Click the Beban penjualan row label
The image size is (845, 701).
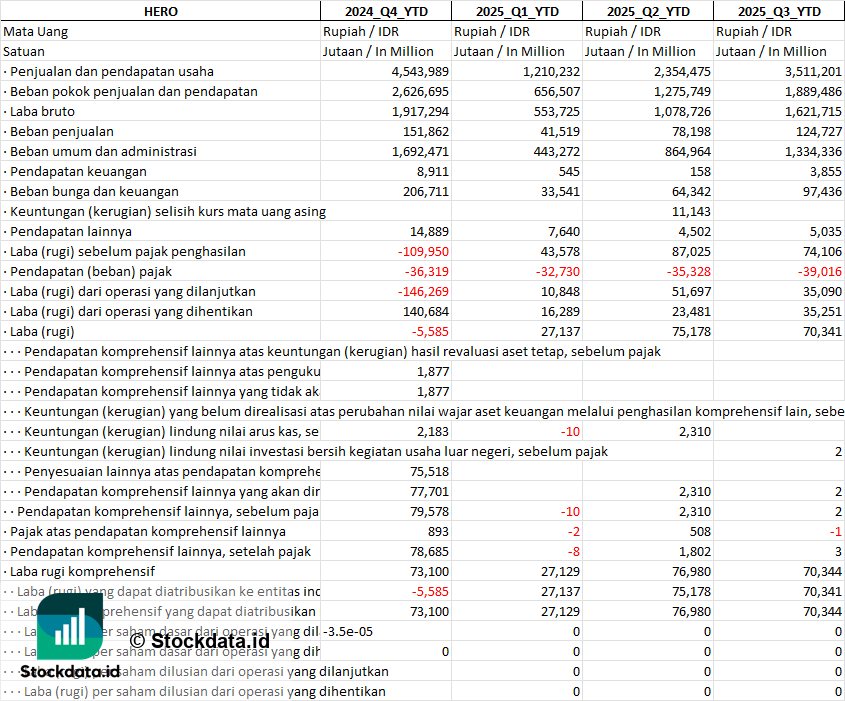click(x=61, y=131)
